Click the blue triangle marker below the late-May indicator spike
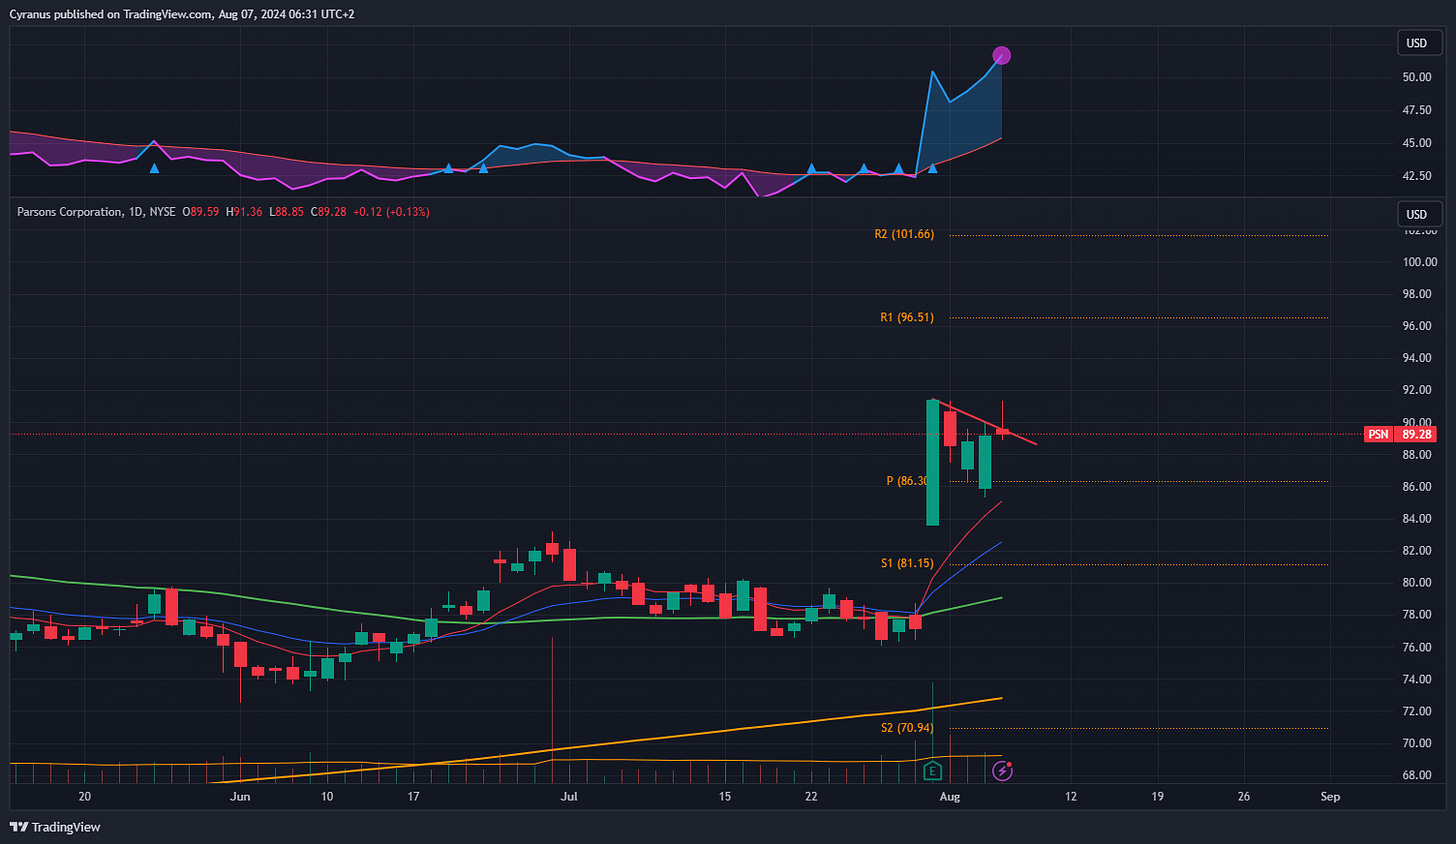Image resolution: width=1456 pixels, height=844 pixels. point(154,168)
